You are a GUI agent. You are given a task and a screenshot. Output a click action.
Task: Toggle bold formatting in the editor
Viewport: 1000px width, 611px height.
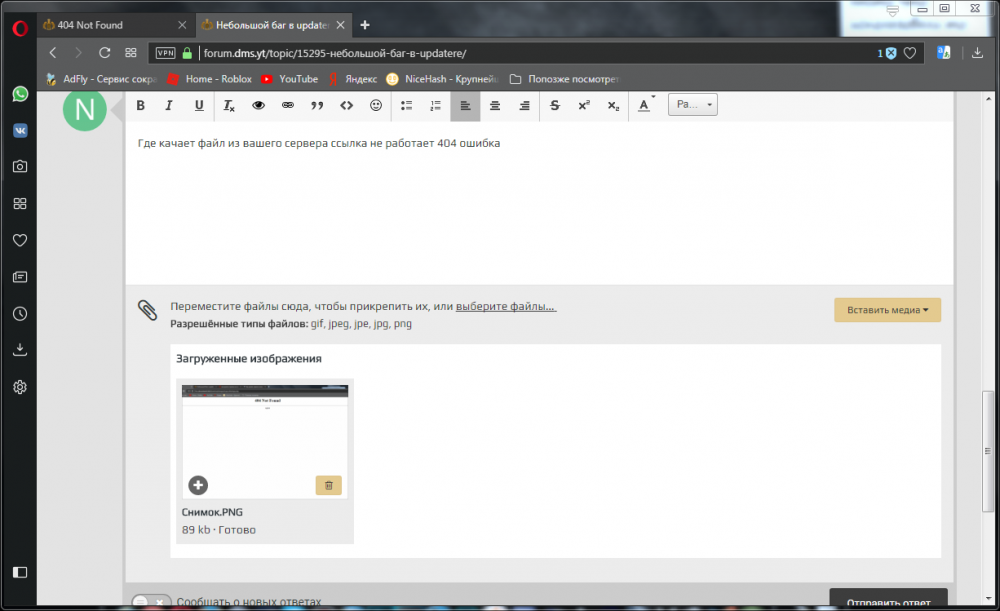point(140,105)
